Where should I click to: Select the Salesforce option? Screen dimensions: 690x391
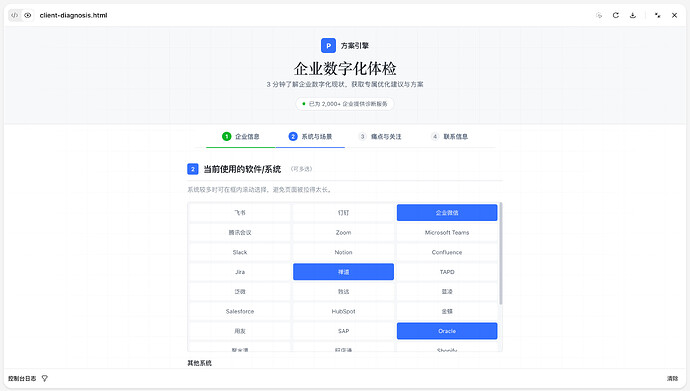coord(240,311)
